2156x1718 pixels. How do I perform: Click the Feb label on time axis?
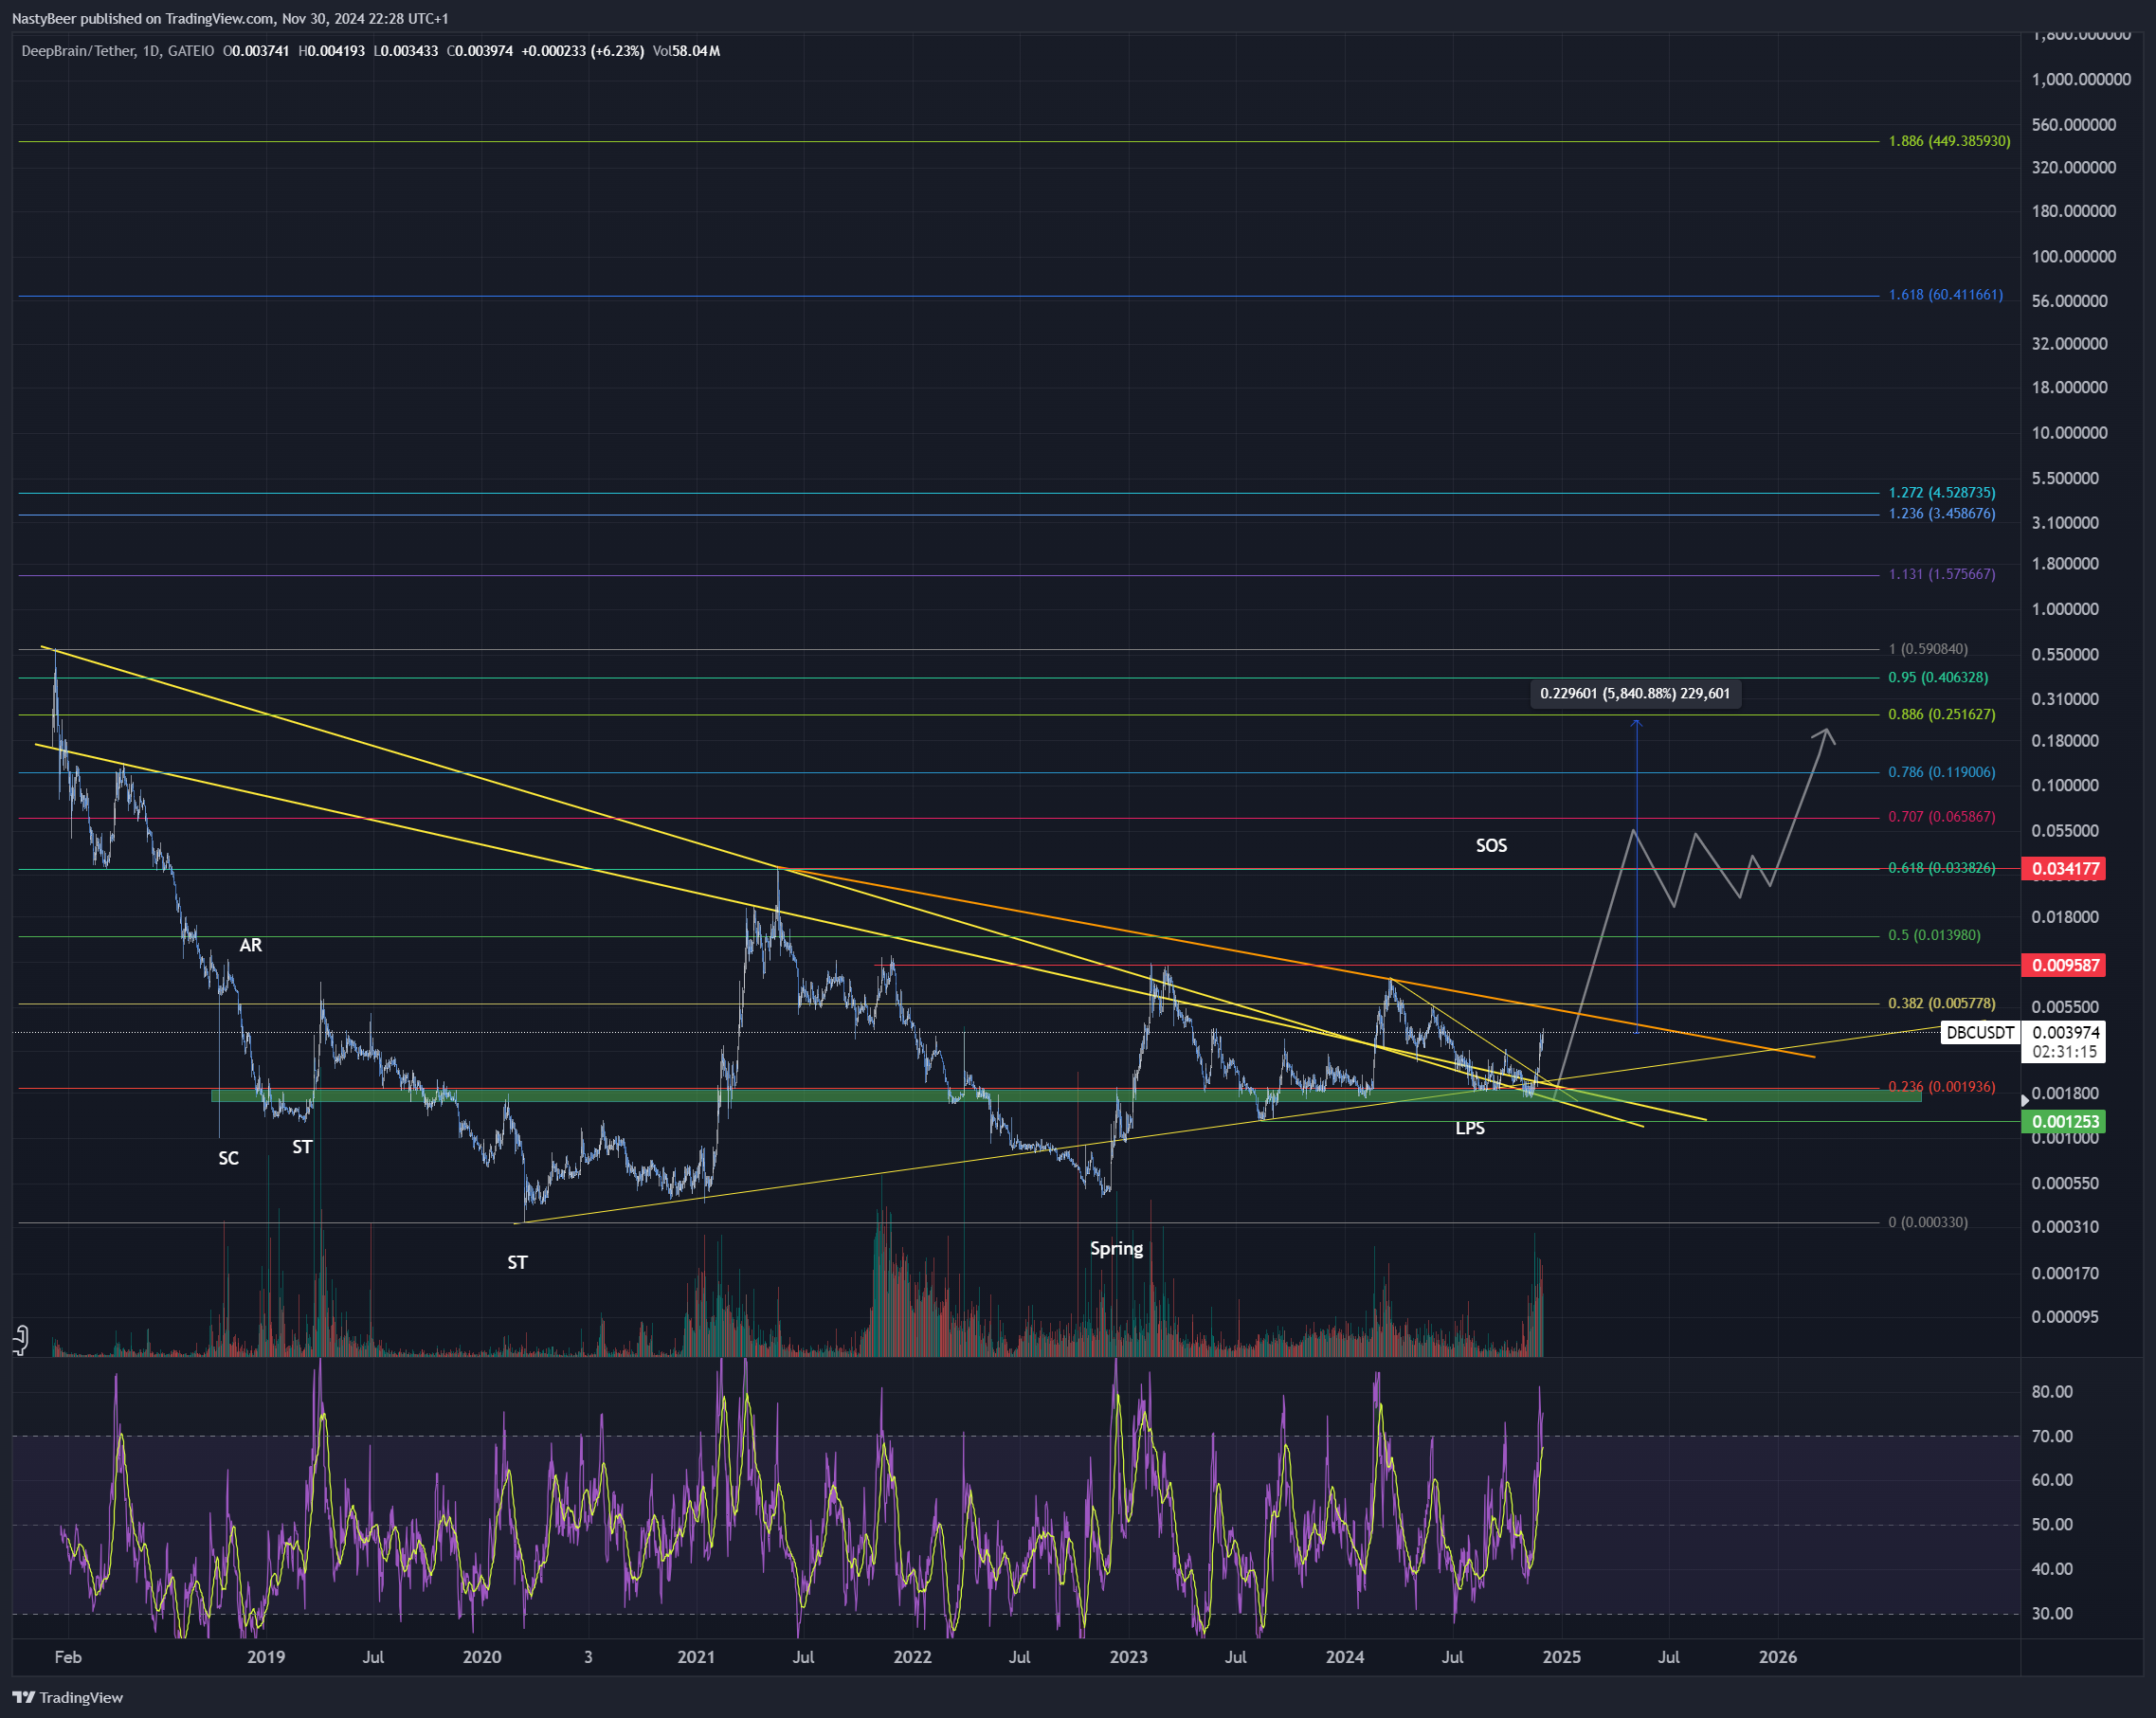pyautogui.click(x=68, y=1657)
